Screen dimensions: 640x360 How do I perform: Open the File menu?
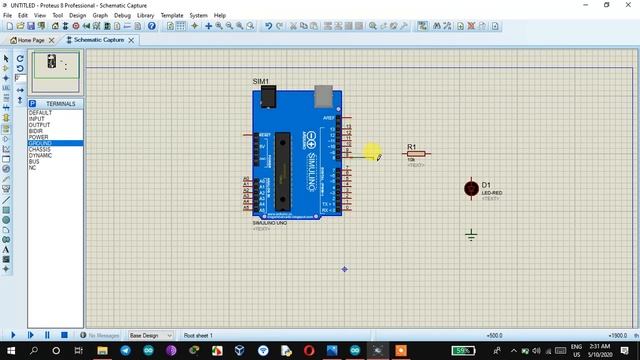click(x=7, y=16)
